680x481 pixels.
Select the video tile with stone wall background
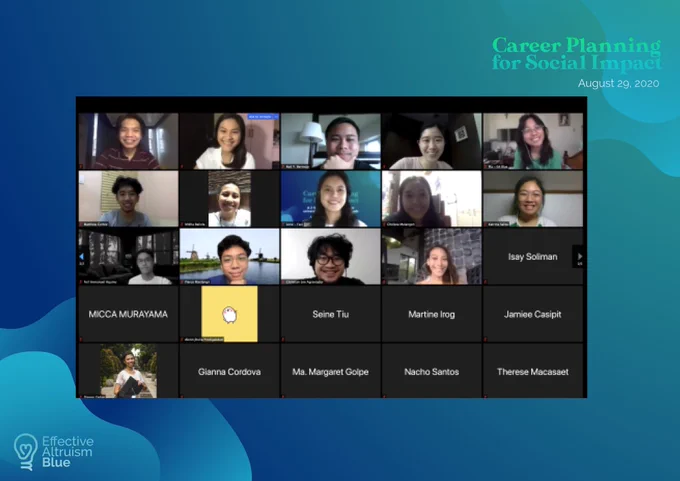432,256
